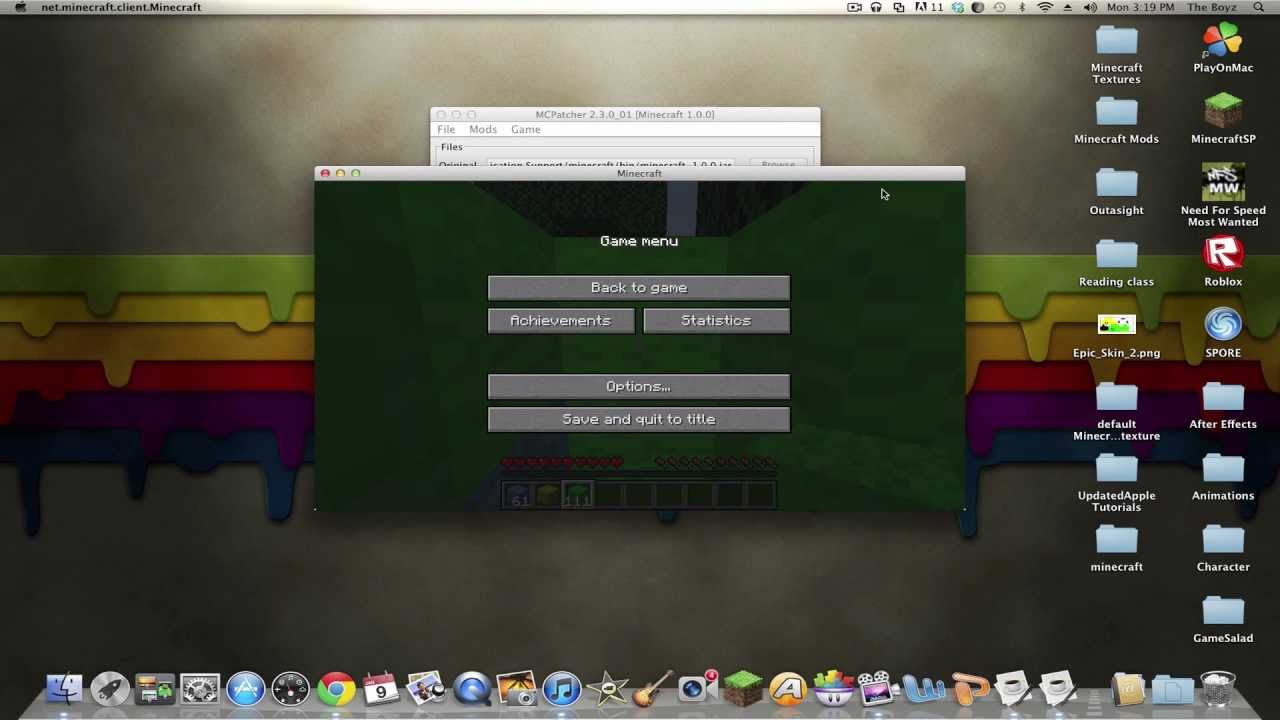Launch MinecraftSP from the desktop
The height and width of the screenshot is (720, 1280).
(x=1223, y=119)
